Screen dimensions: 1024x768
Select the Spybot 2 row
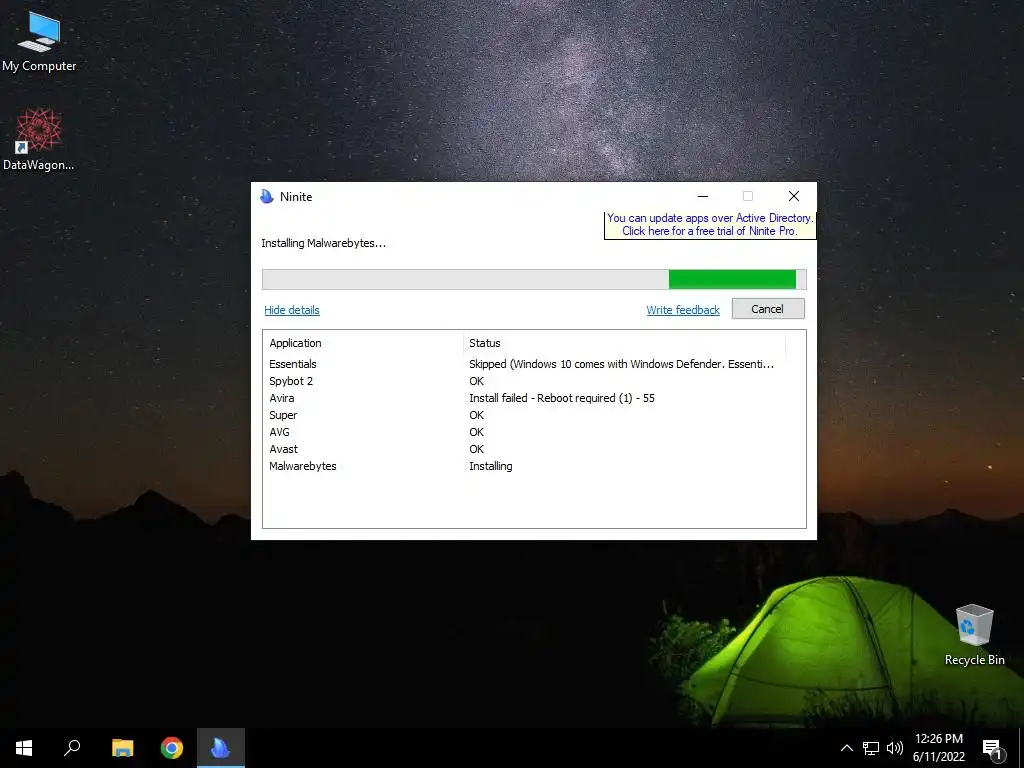534,381
